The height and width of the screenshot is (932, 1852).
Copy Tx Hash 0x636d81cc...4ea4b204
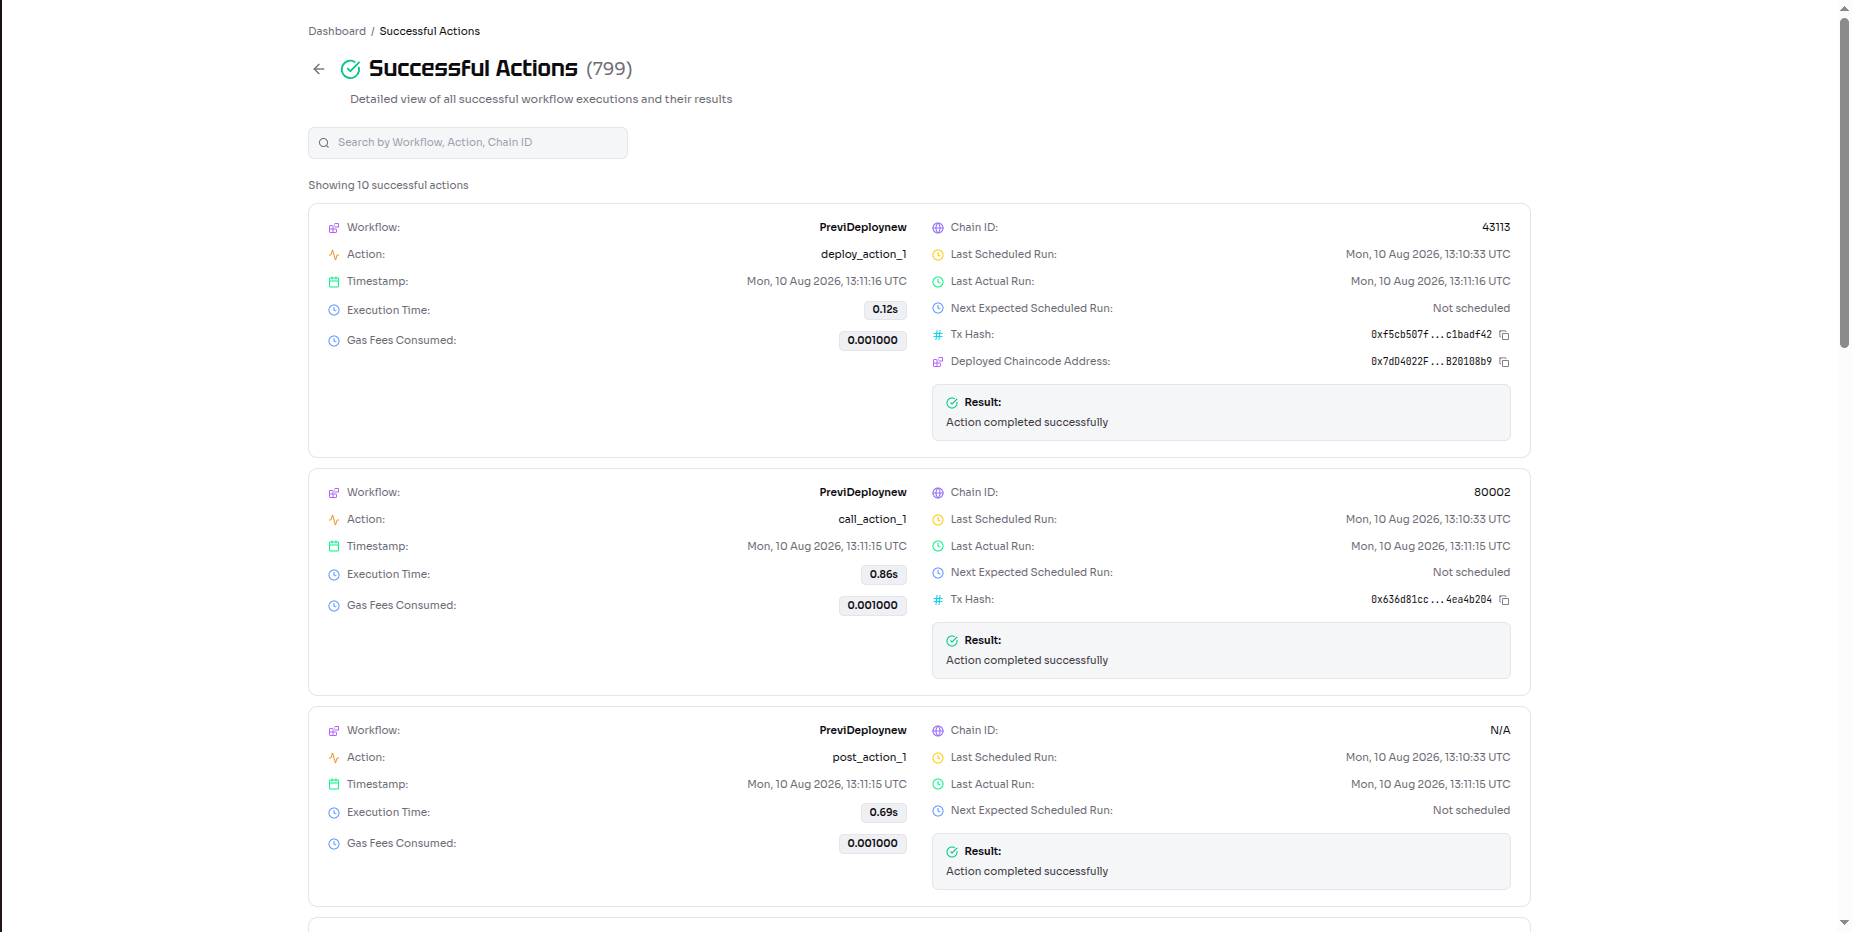pyautogui.click(x=1504, y=600)
